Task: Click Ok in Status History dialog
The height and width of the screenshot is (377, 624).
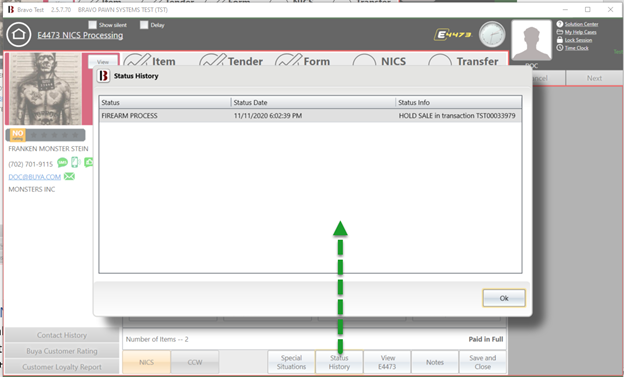Action: [x=504, y=298]
